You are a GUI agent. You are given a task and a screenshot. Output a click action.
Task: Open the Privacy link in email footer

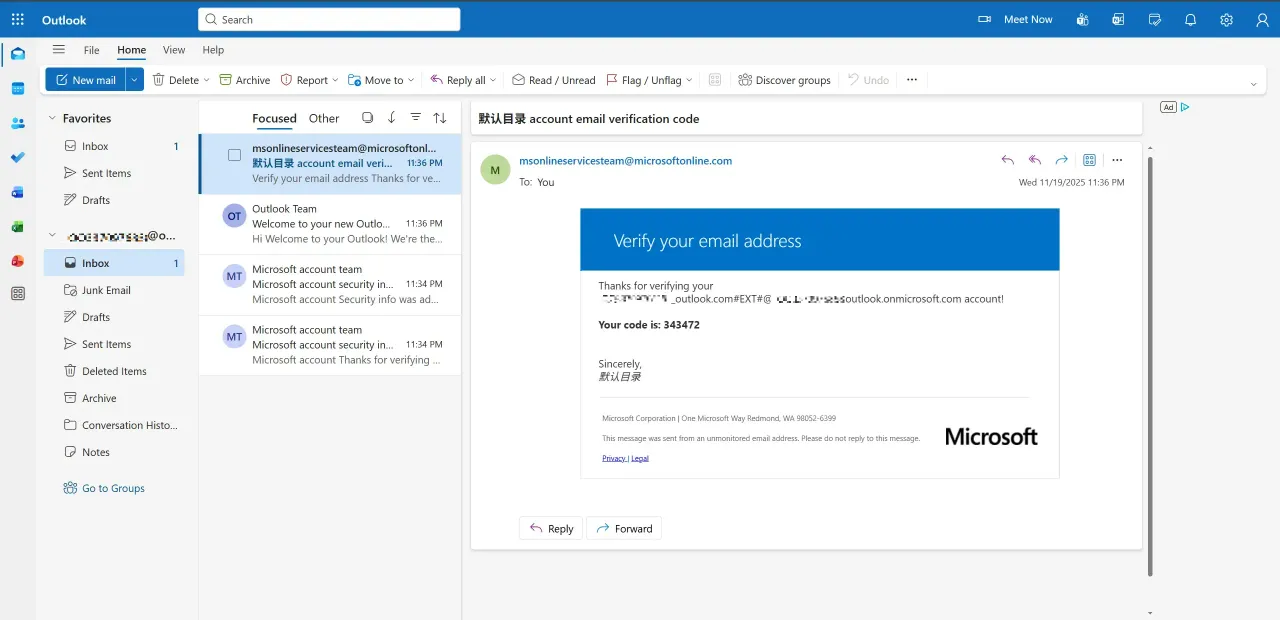614,458
